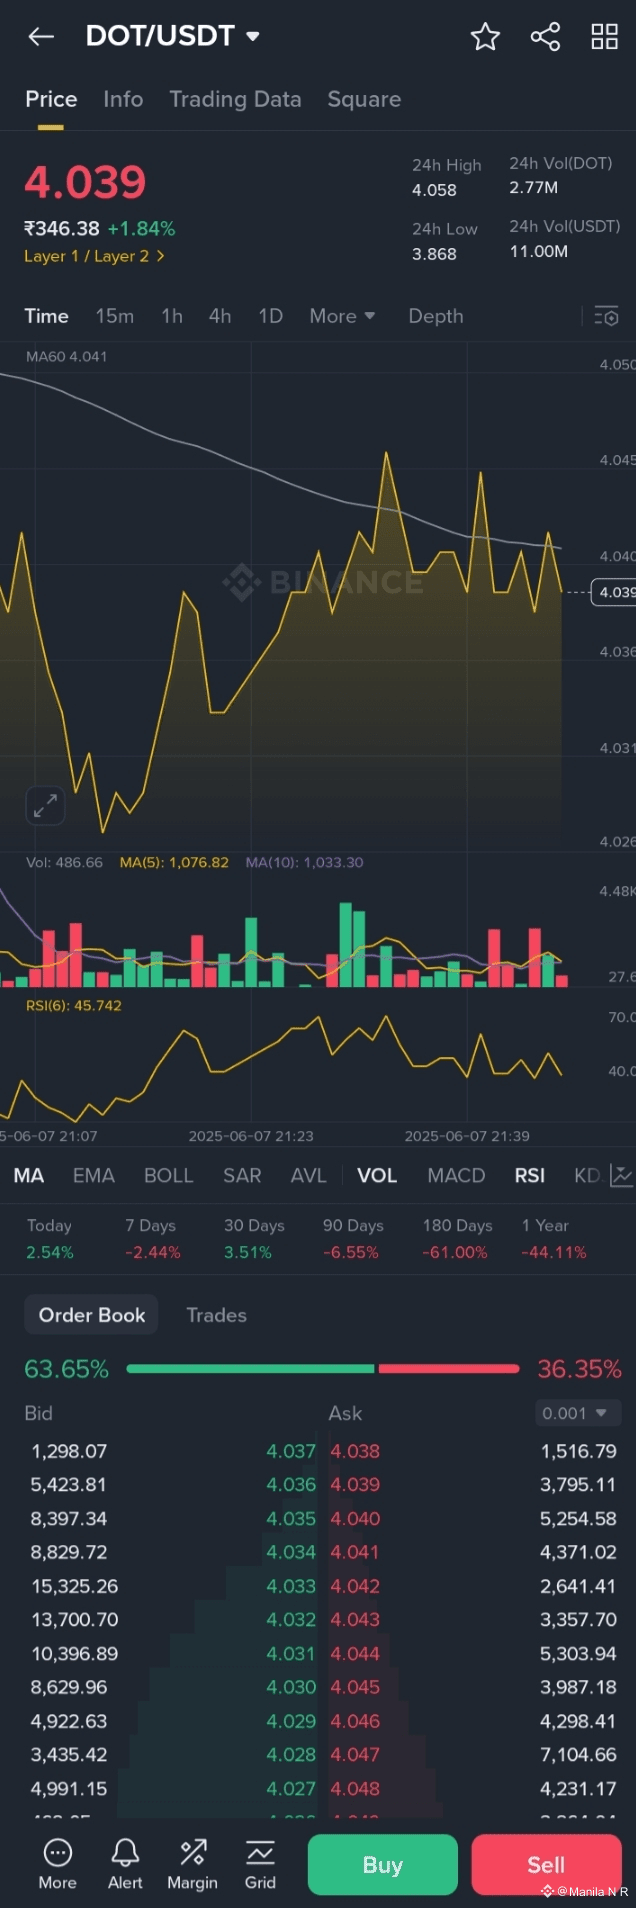Expand chart to fullscreen with arrows icon
The width and height of the screenshot is (636, 1908).
45,805
